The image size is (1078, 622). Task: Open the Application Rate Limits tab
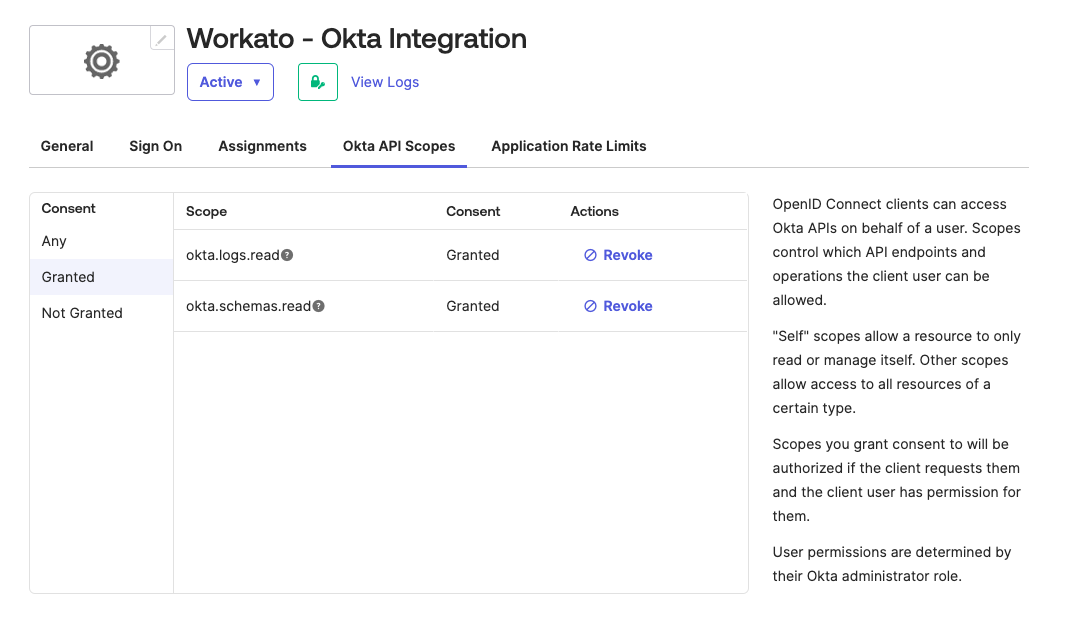coord(568,146)
